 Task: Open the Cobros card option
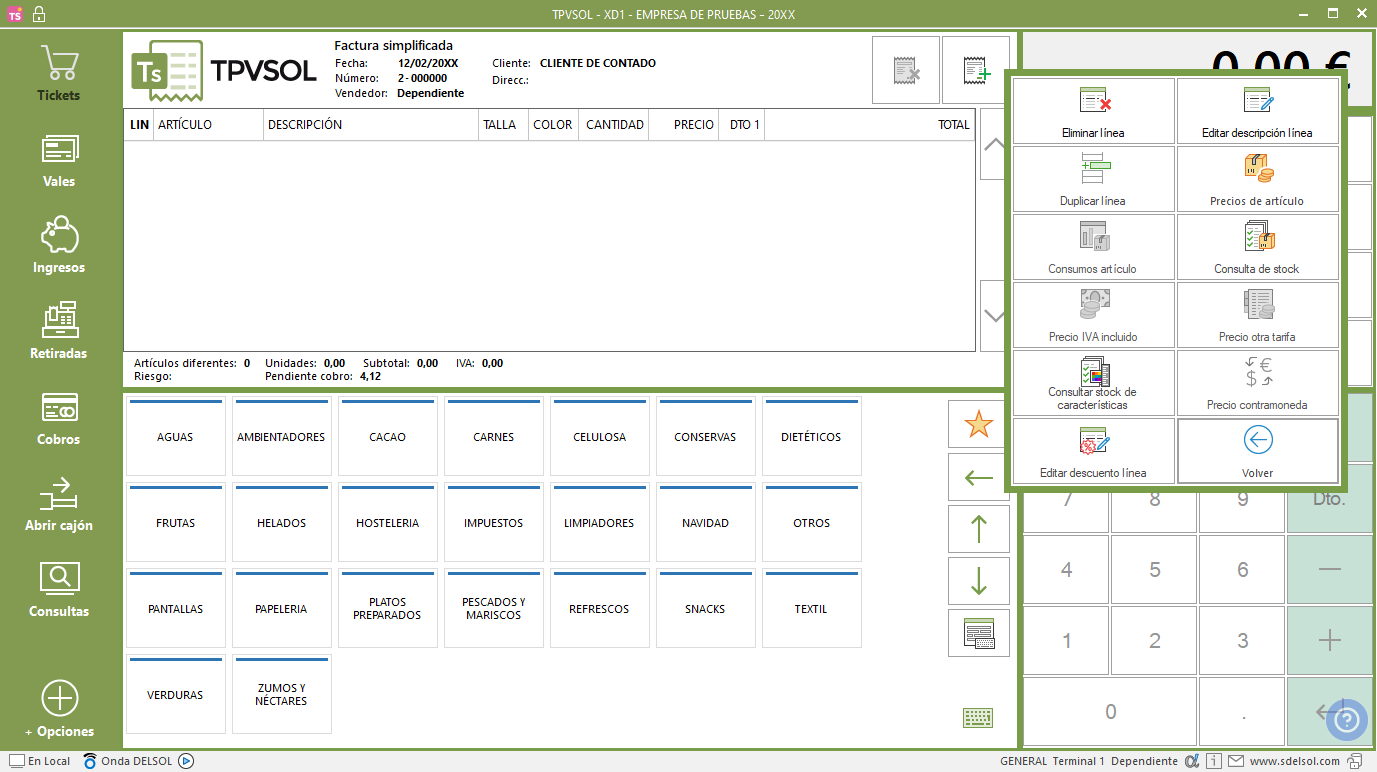click(59, 418)
